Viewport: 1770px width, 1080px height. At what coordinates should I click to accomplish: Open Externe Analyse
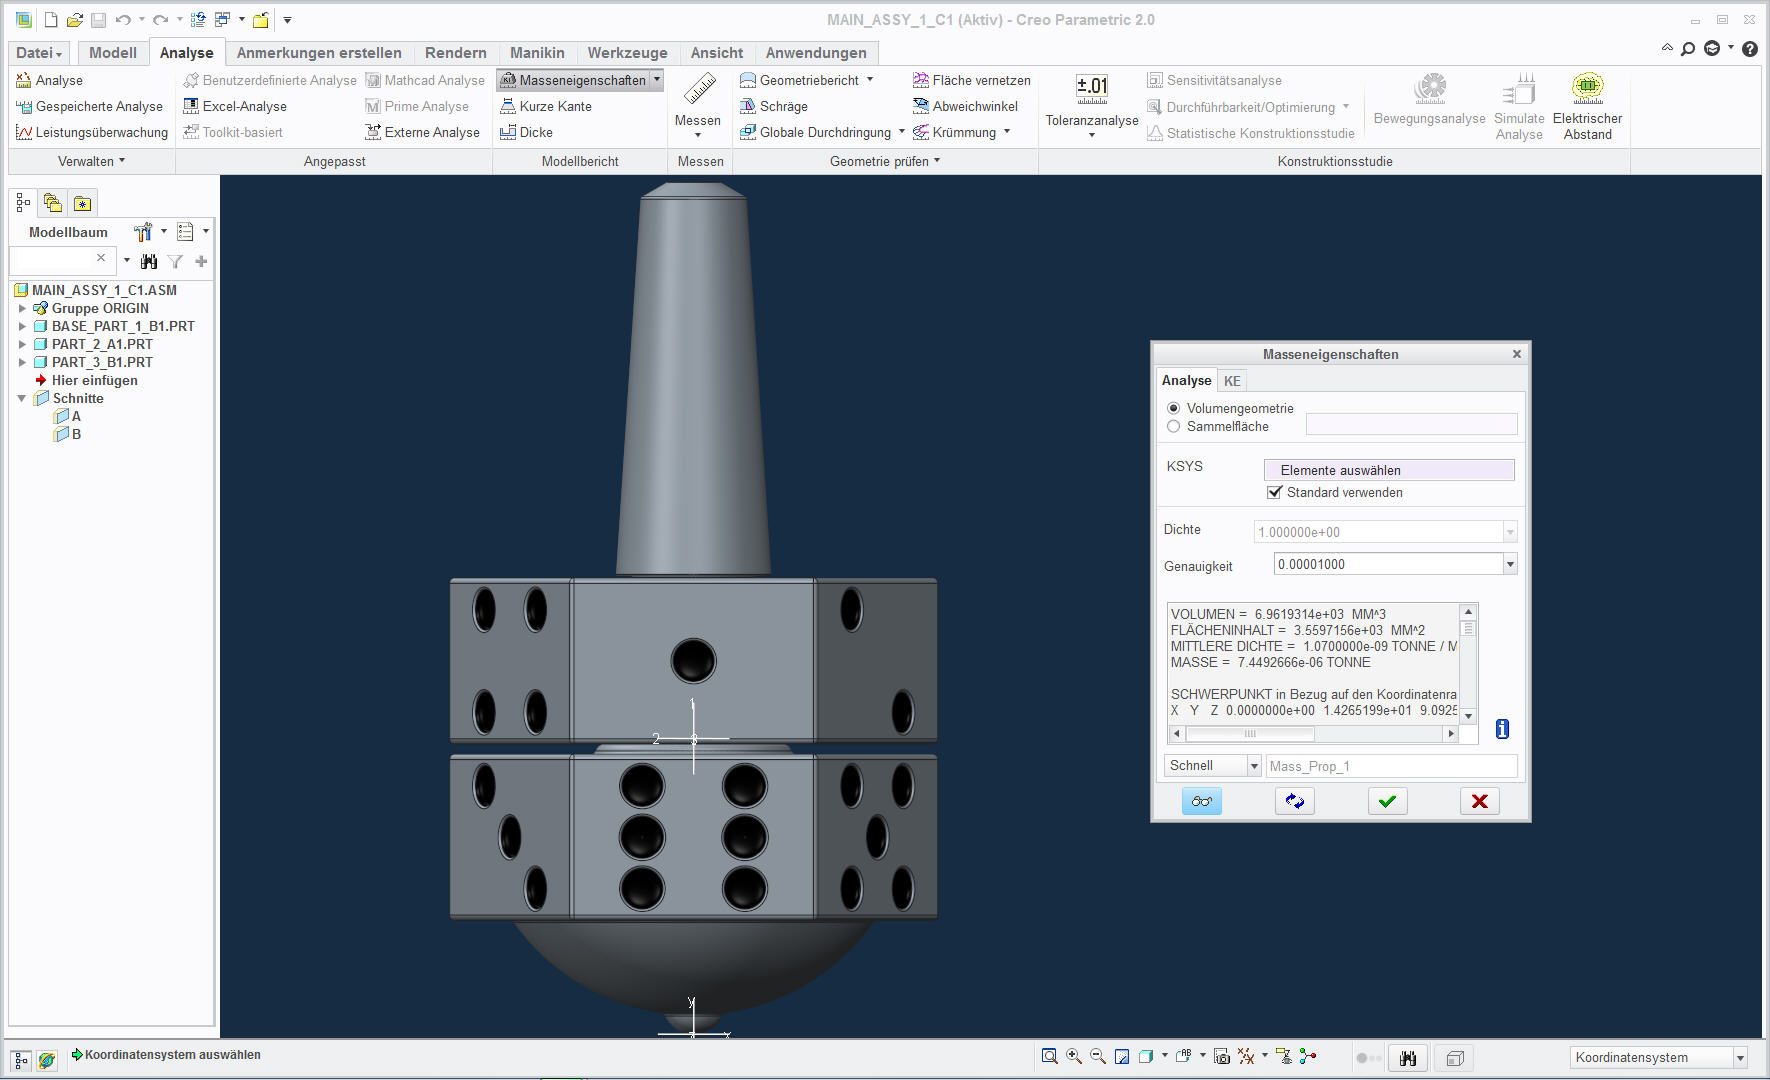(x=422, y=132)
